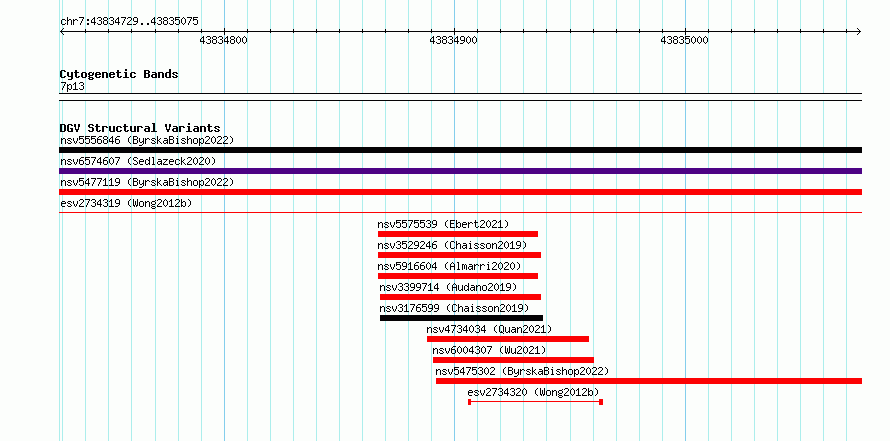Select the red bar of nsv4734034
The image size is (890, 441).
(x=508, y=339)
